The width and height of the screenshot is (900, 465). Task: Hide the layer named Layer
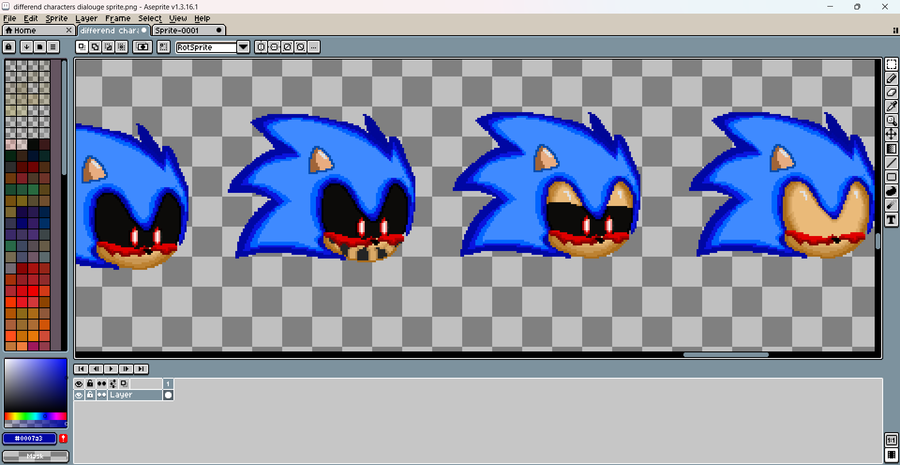point(79,395)
